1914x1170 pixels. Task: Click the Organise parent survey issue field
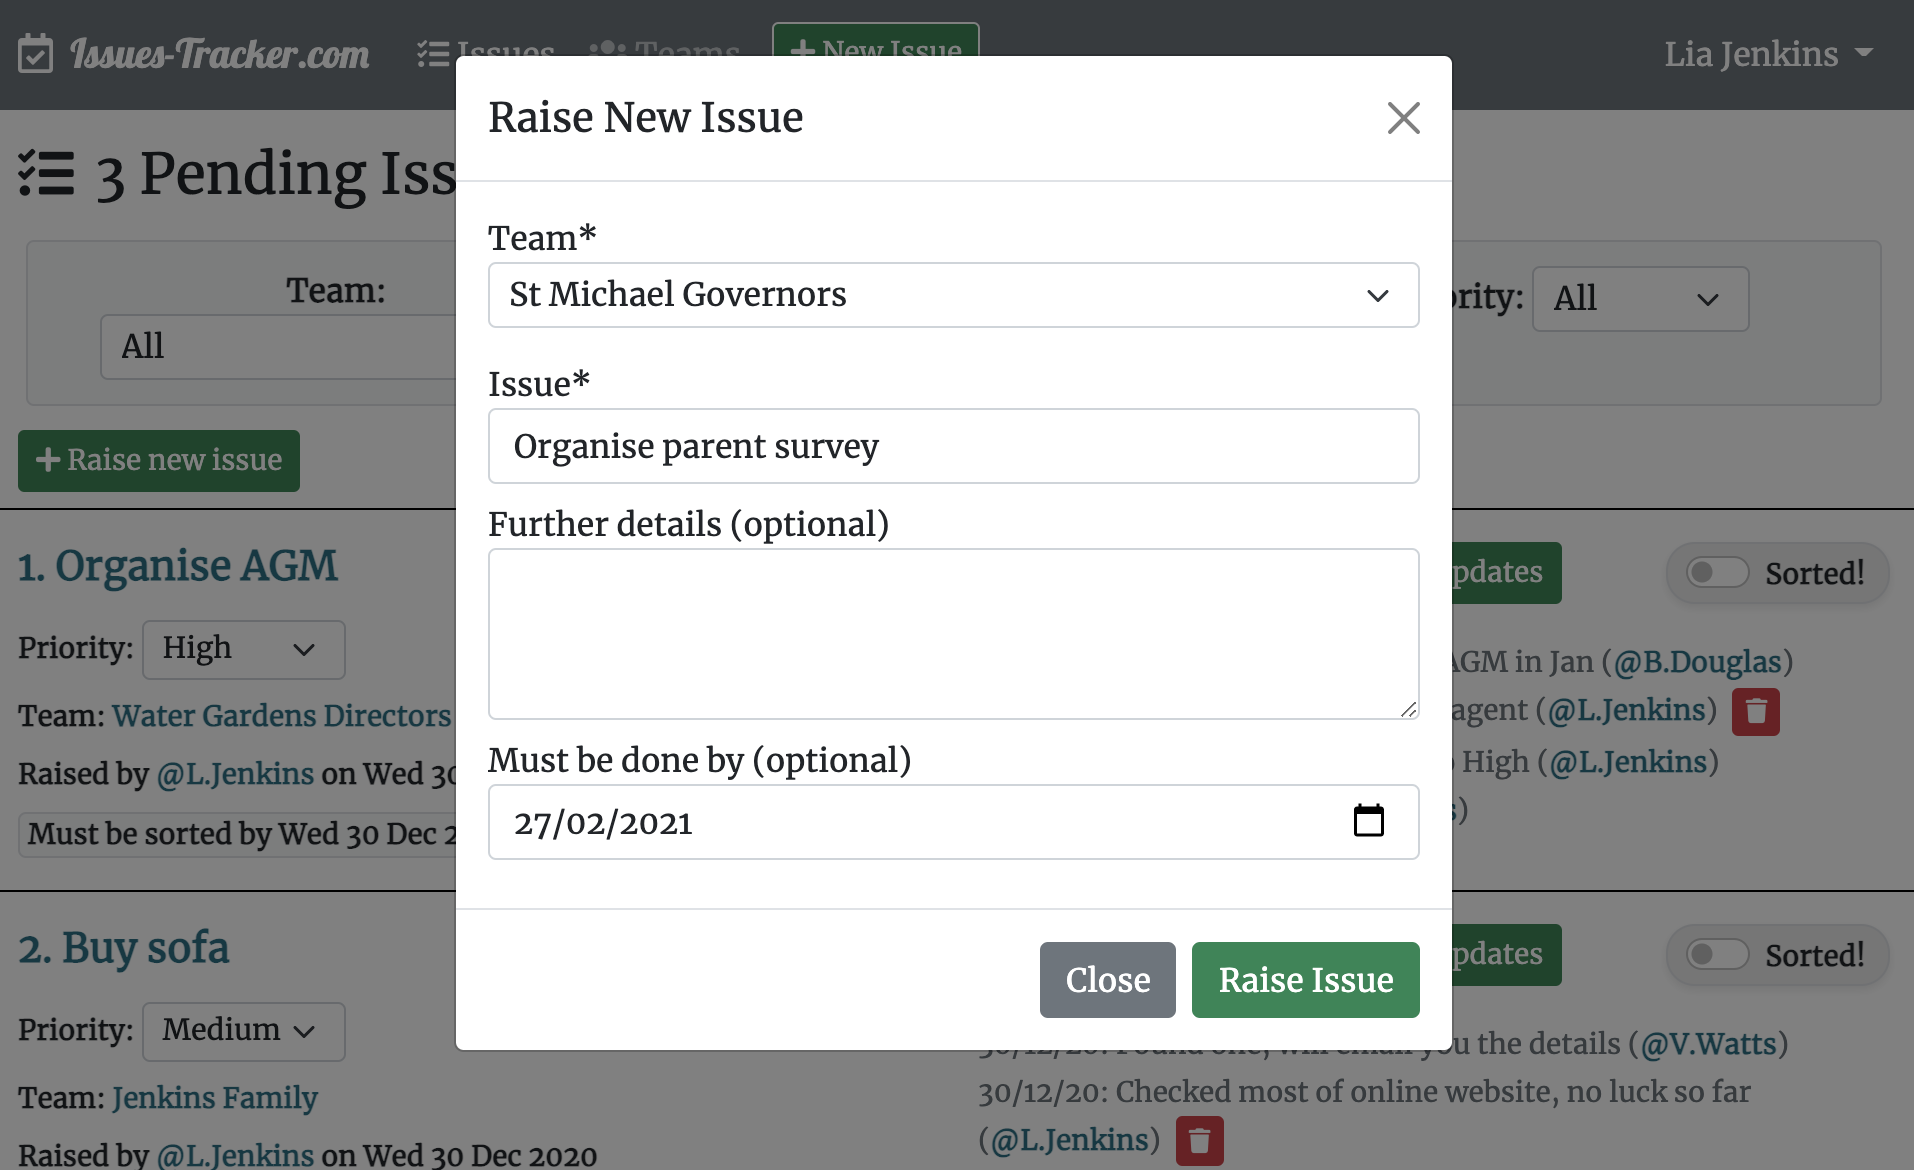(x=952, y=446)
